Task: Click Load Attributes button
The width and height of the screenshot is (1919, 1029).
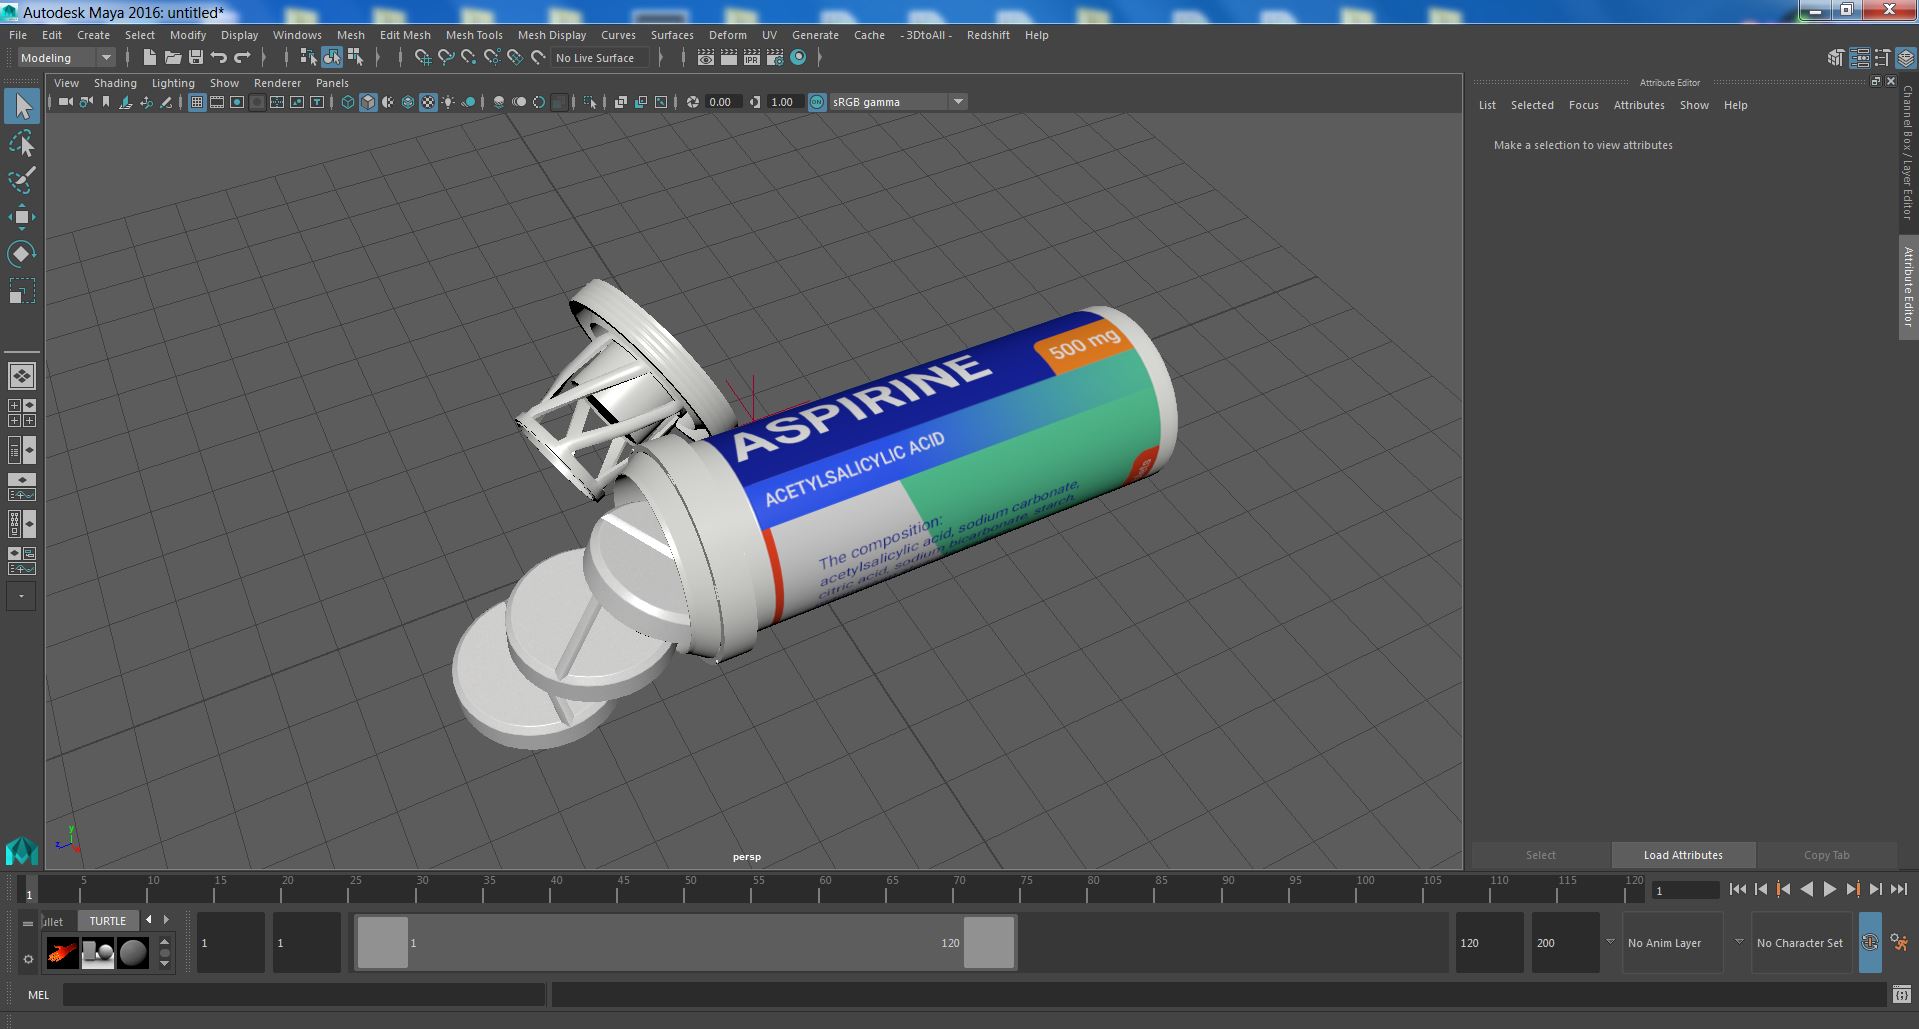Action: [1683, 855]
